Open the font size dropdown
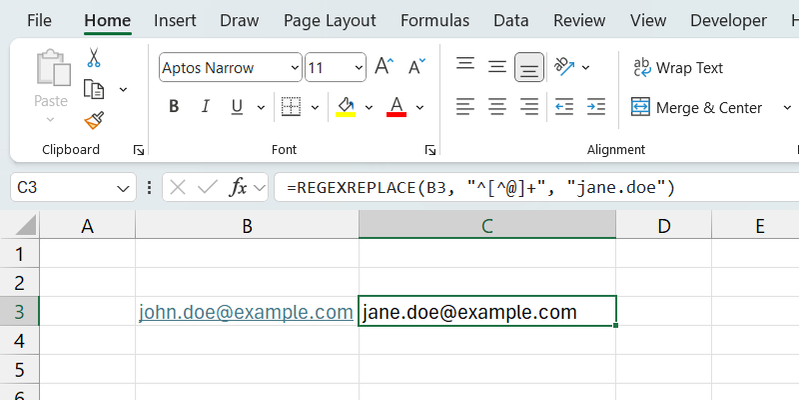Image resolution: width=799 pixels, height=400 pixels. click(x=356, y=68)
